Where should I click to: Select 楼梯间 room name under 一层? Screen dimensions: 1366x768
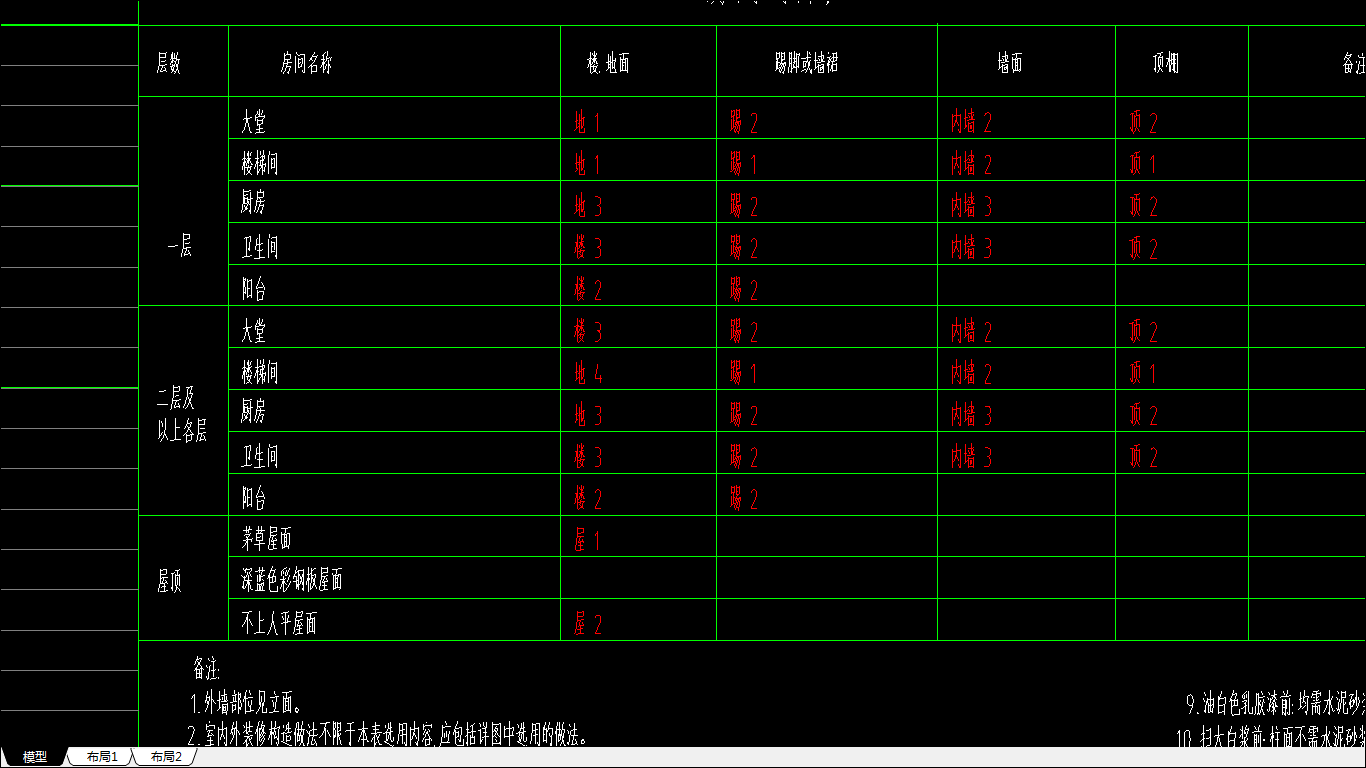tap(260, 163)
